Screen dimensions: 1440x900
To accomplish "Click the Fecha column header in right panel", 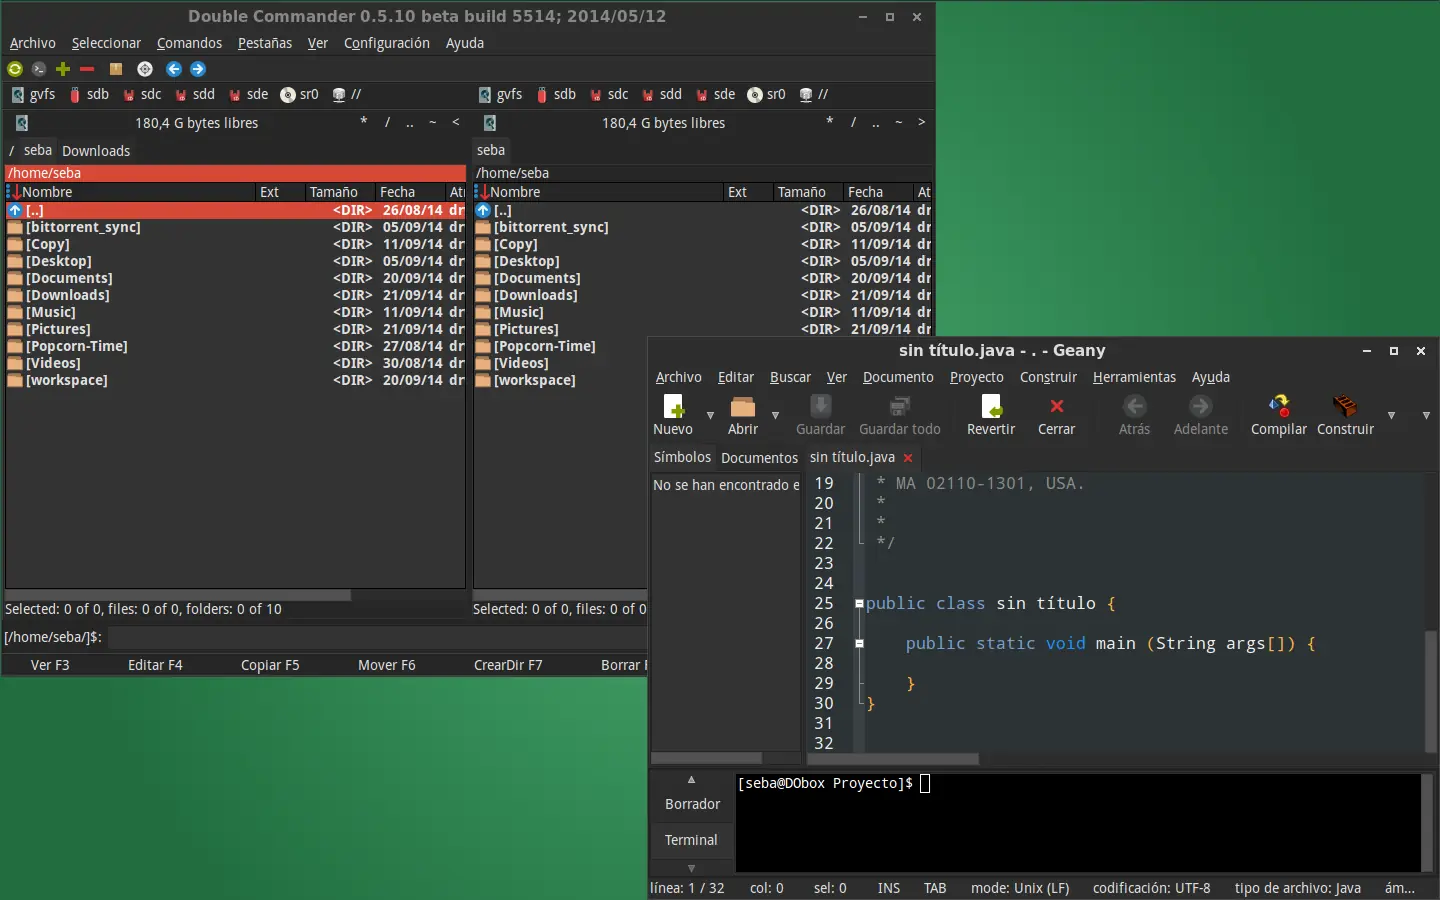I will (878, 192).
